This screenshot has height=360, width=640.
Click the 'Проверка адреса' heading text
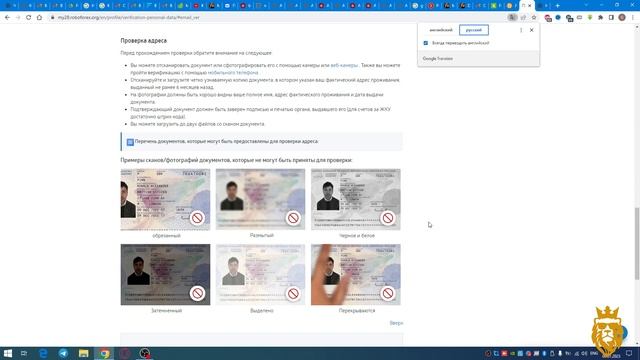point(144,41)
